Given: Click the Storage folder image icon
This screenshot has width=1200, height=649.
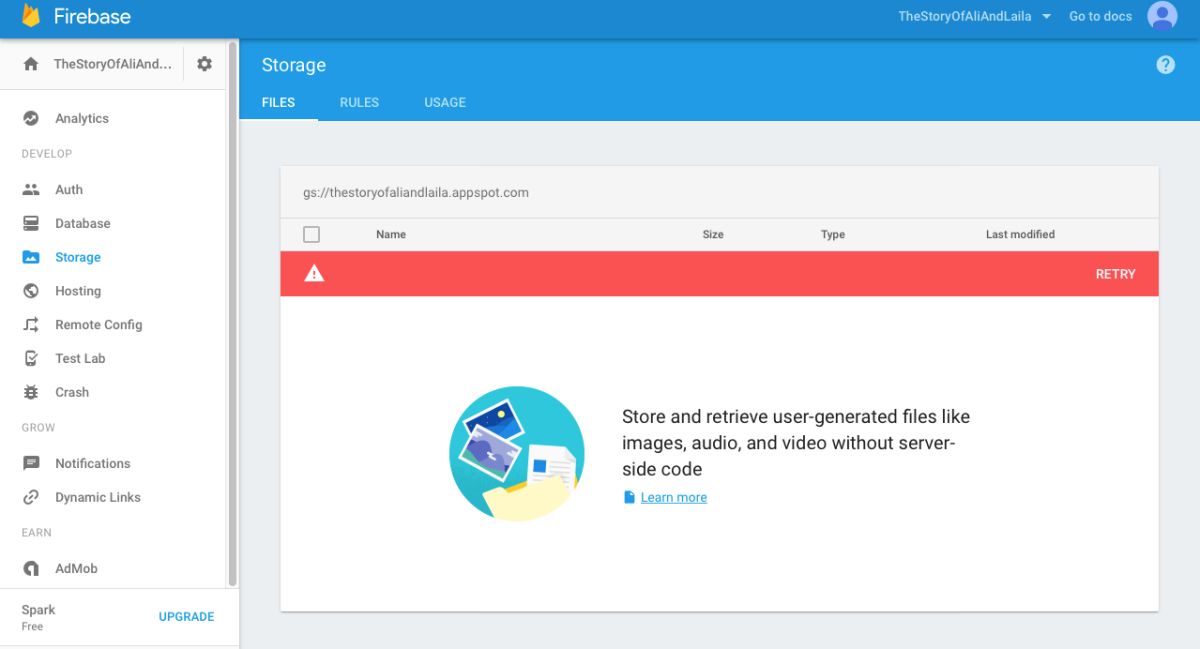Looking at the screenshot, I should (x=31, y=257).
